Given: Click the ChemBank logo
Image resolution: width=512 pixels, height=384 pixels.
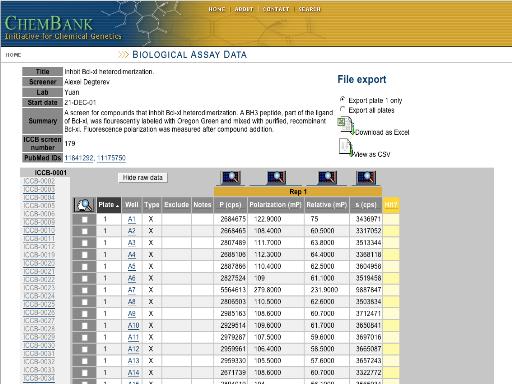Looking at the screenshot, I should (49, 24).
